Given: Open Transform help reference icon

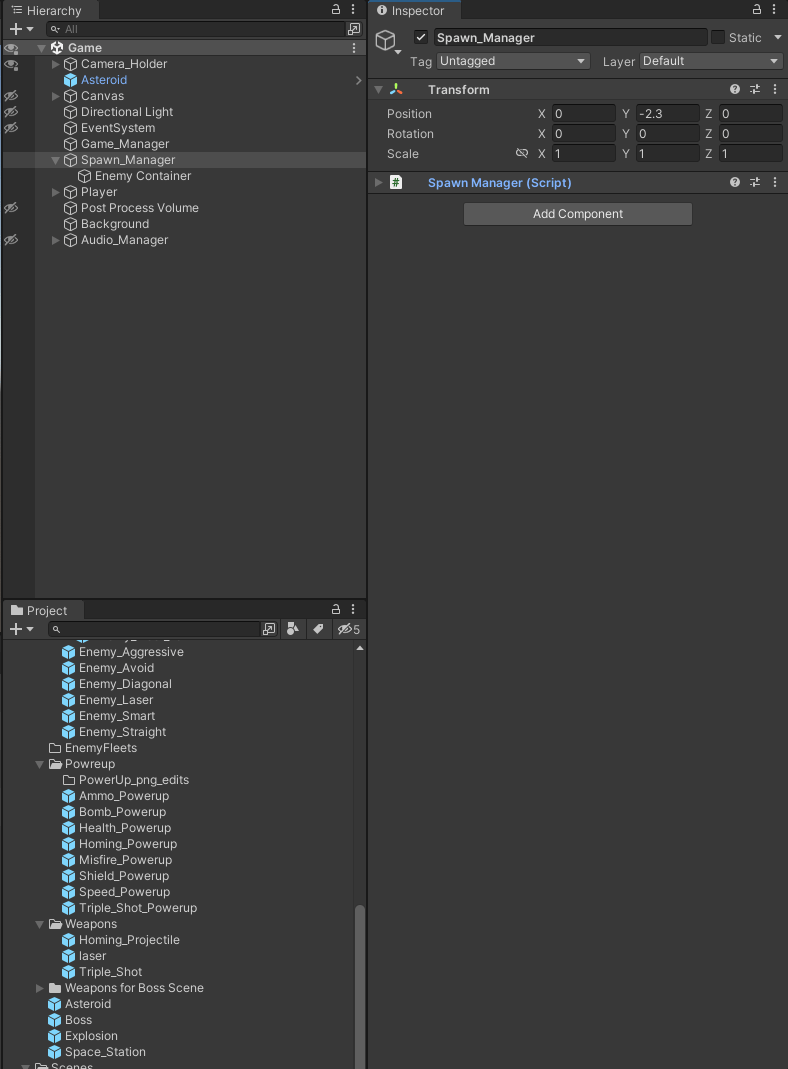Looking at the screenshot, I should coord(735,89).
